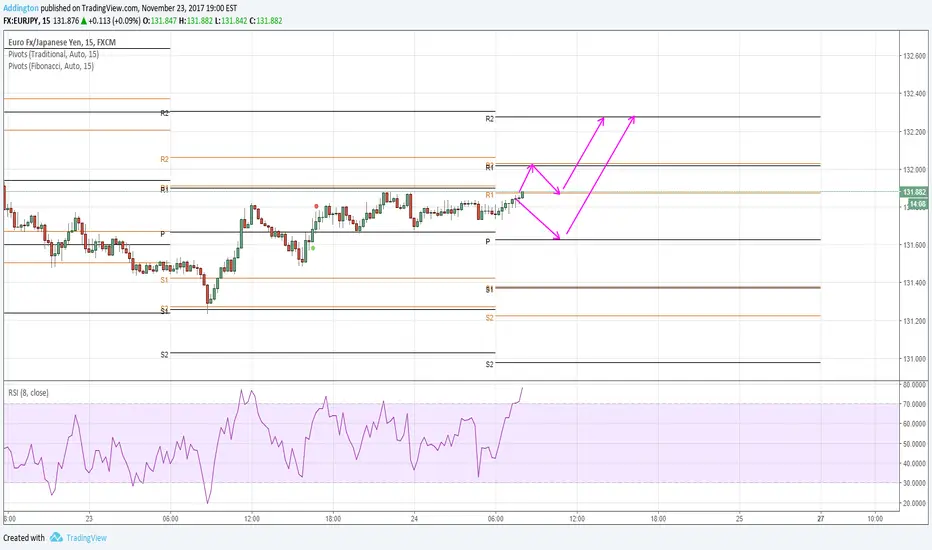Click the 132.600 price axis label
Image resolution: width=932 pixels, height=550 pixels.
click(914, 56)
